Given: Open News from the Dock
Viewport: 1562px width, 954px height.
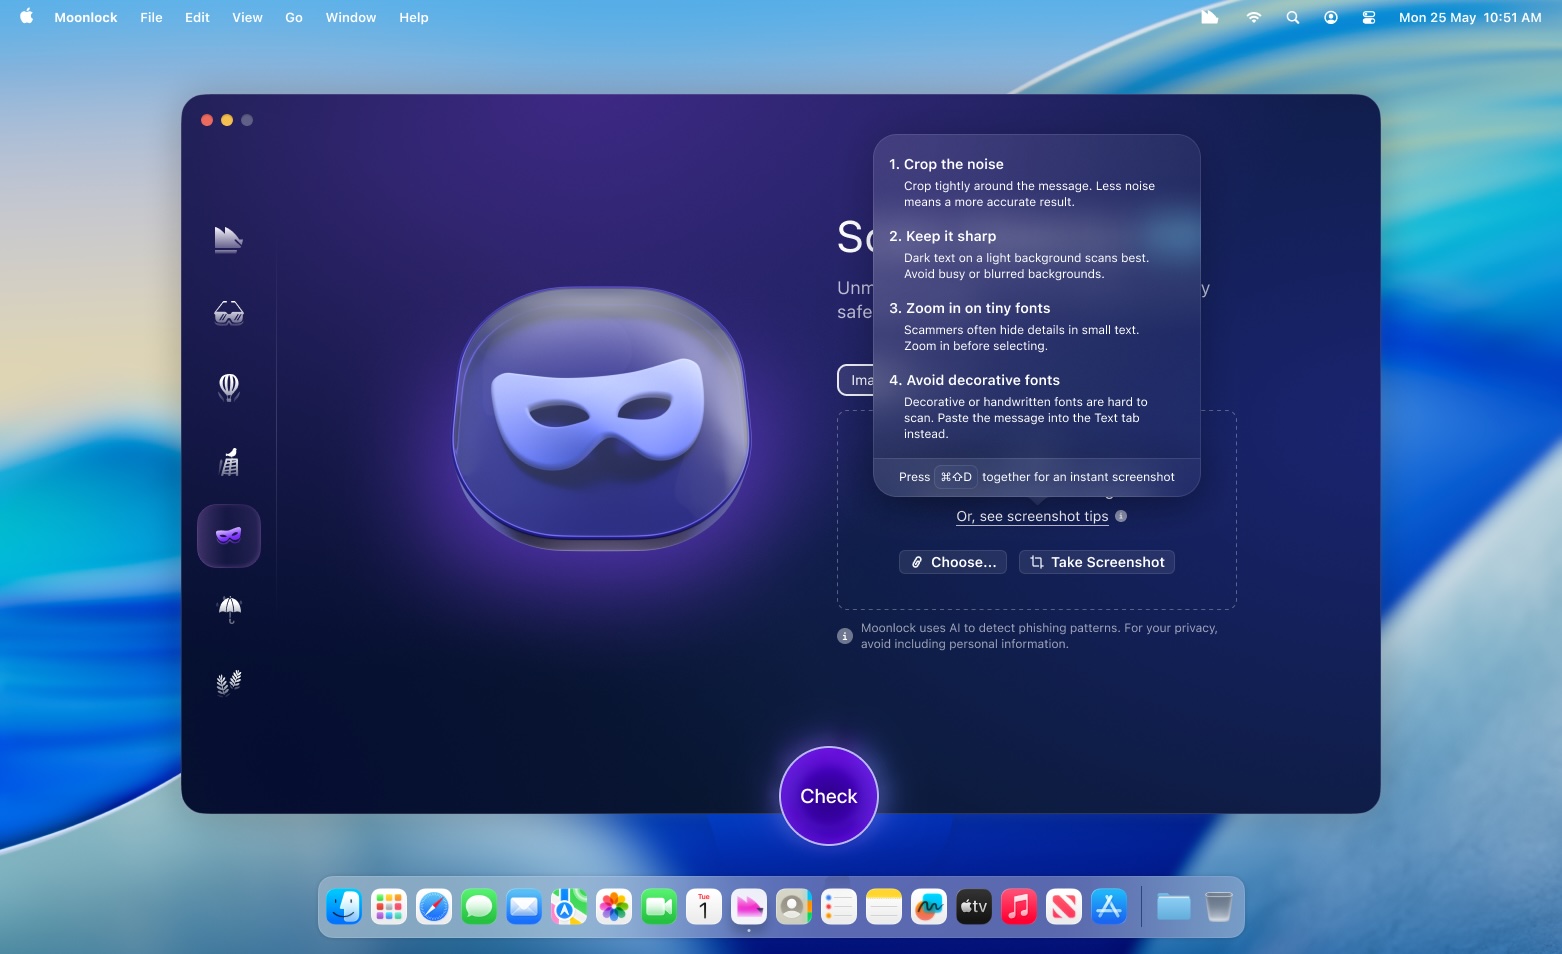Looking at the screenshot, I should click(1064, 907).
